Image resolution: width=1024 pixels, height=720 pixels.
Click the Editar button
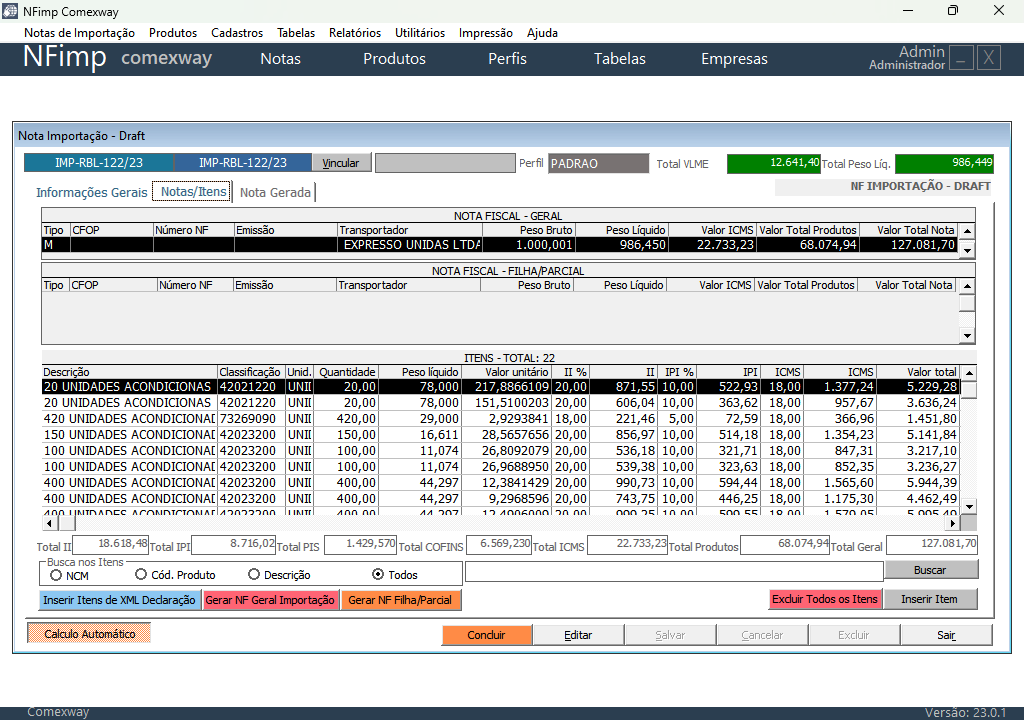(x=578, y=634)
